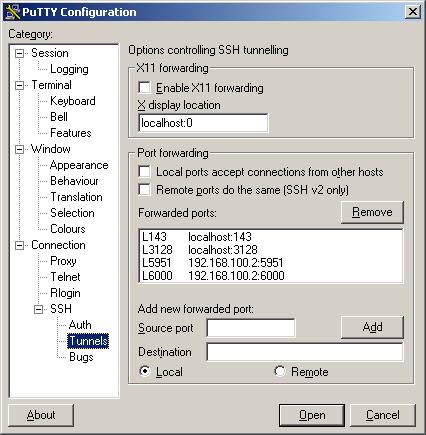This screenshot has width=426, height=435.
Task: Open the Behaviour category
Action: point(74,181)
